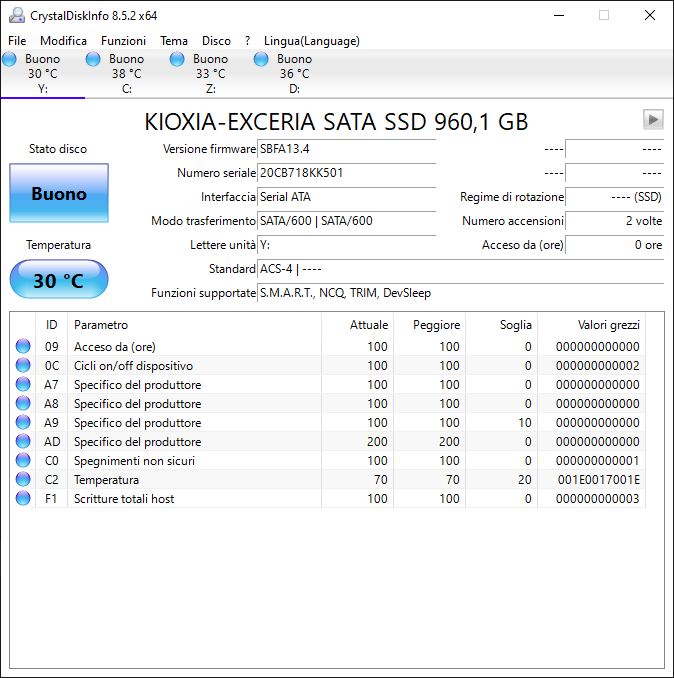Click the blue status orb for drive Z:
The image size is (674, 678).
[177, 59]
